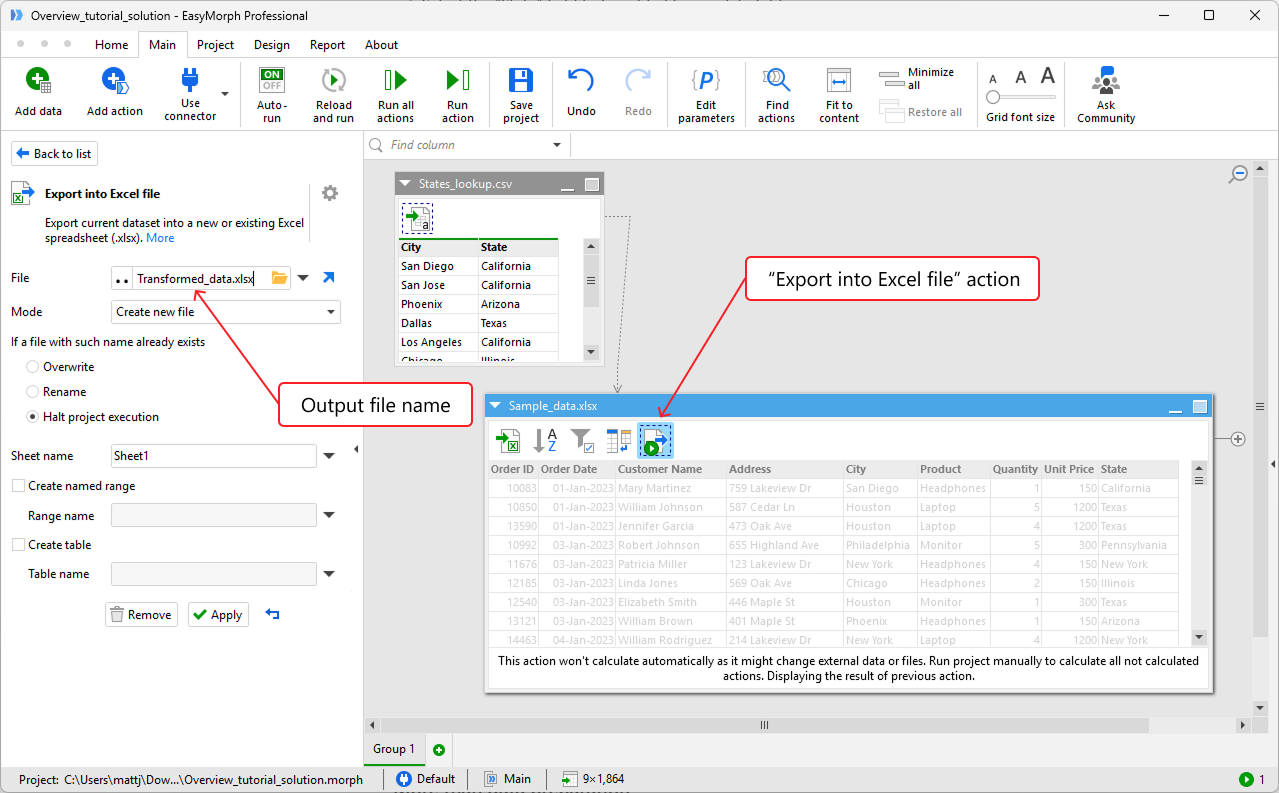Click the Find column search box
The width and height of the screenshot is (1279, 793).
467,145
